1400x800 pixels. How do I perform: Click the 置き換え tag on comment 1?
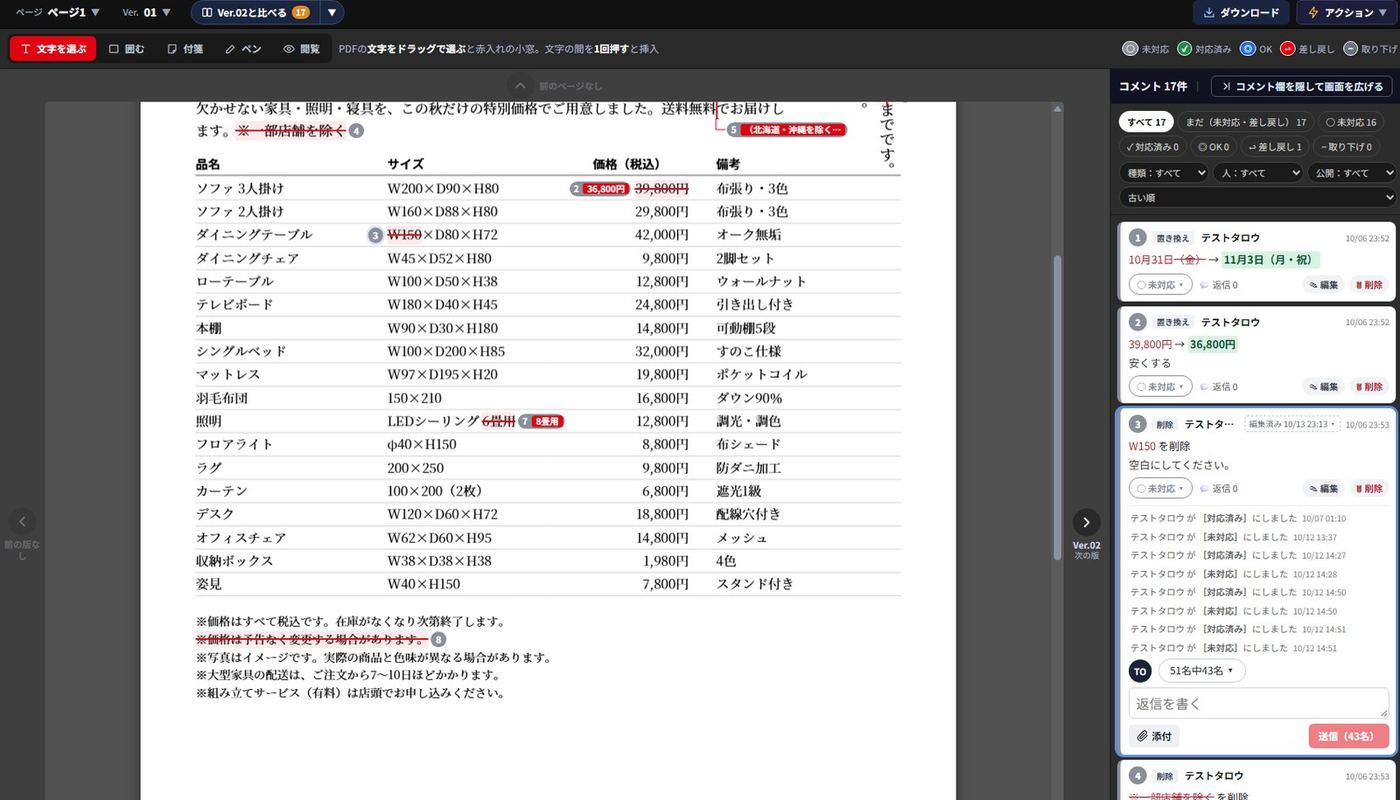(1173, 238)
